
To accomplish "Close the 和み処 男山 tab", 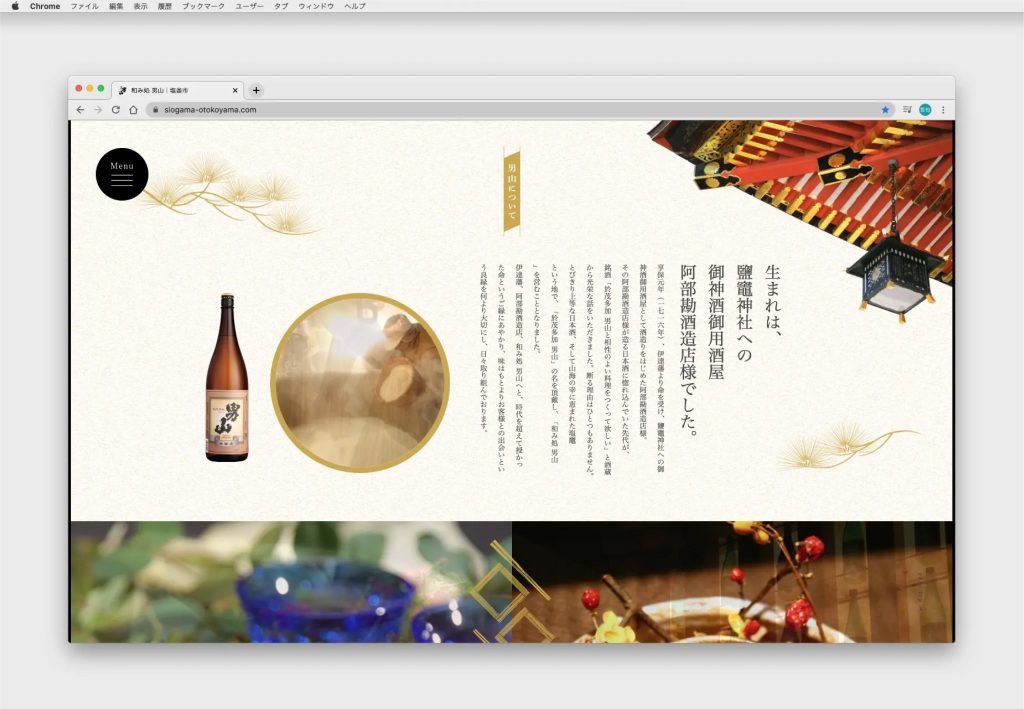I will (235, 90).
